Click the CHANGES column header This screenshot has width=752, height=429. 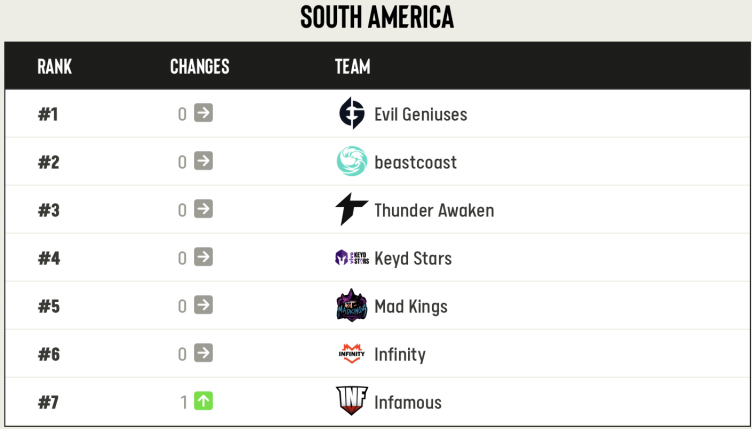(x=200, y=67)
